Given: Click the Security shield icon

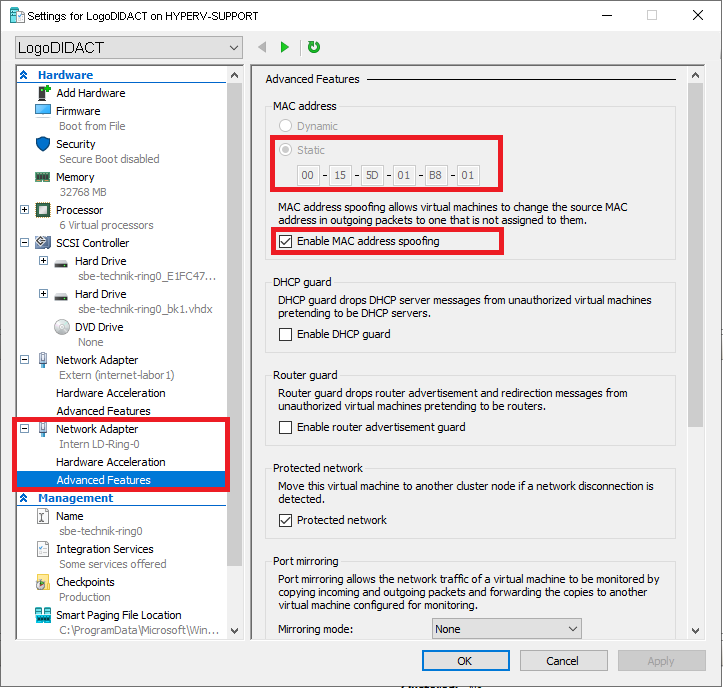Looking at the screenshot, I should pyautogui.click(x=43, y=144).
